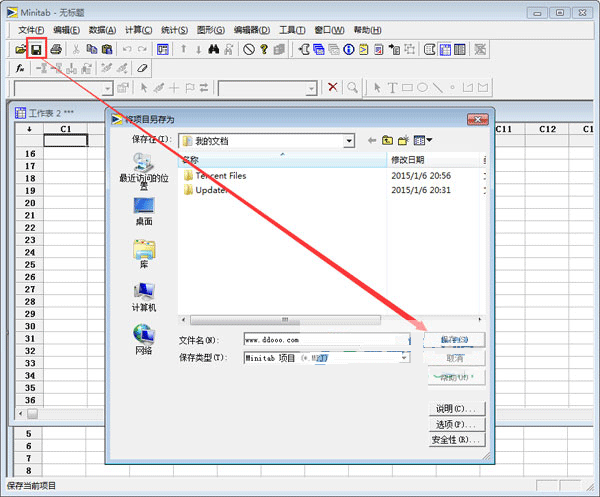Click the Copy icon in the toolbar
600x497 pixels.
[x=92, y=49]
